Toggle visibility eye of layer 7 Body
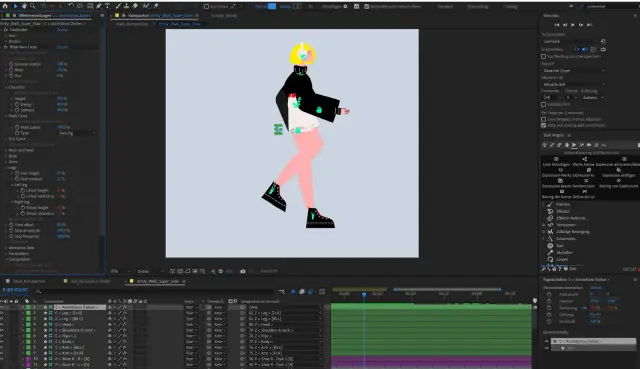640x369 pixels. pyautogui.click(x=2, y=342)
